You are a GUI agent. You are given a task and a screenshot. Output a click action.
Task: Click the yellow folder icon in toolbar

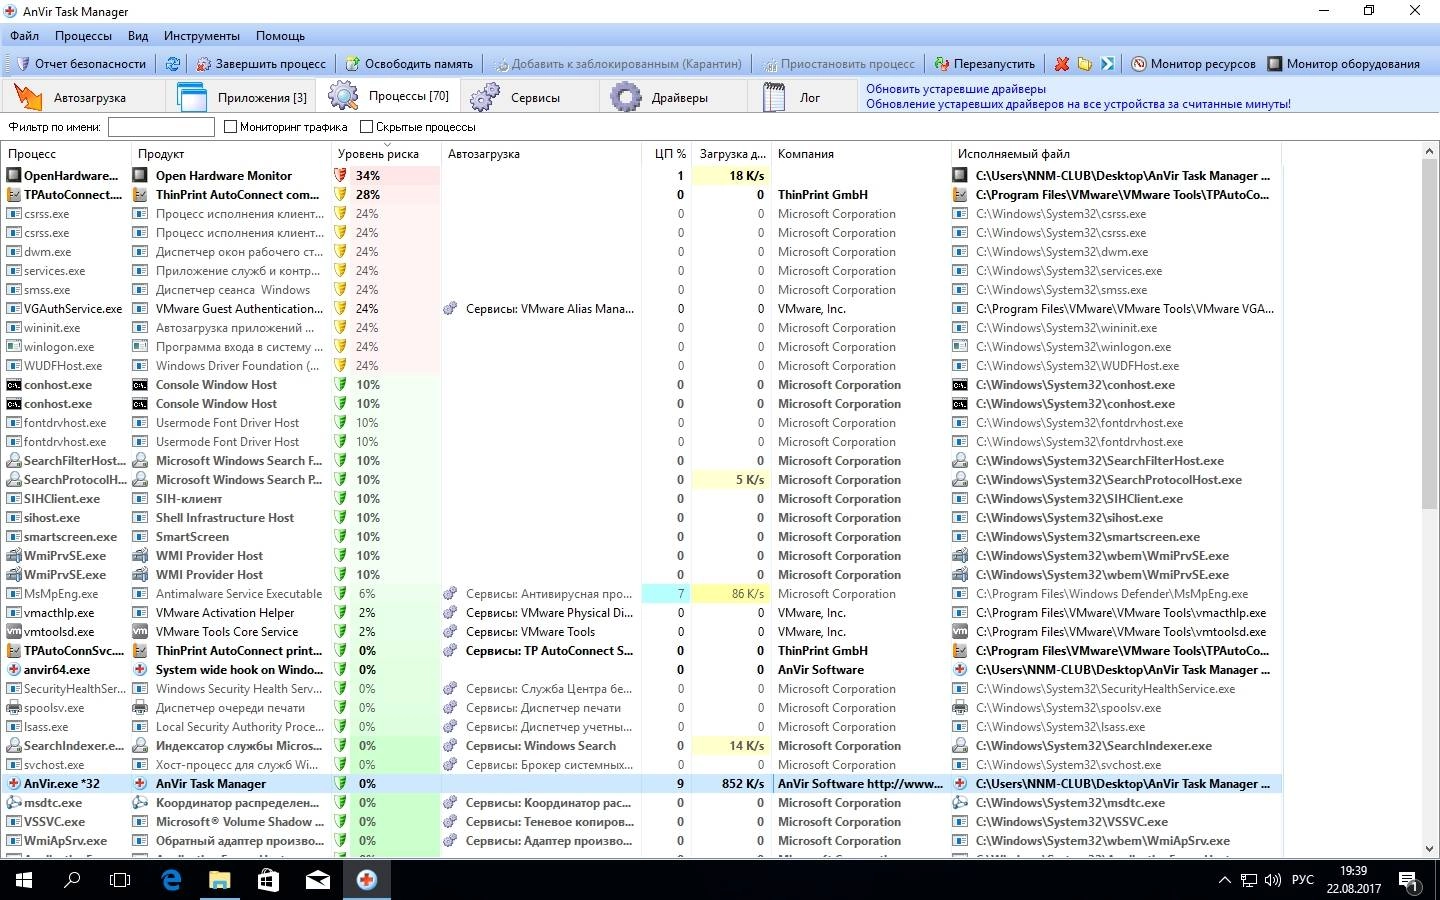tap(1085, 63)
